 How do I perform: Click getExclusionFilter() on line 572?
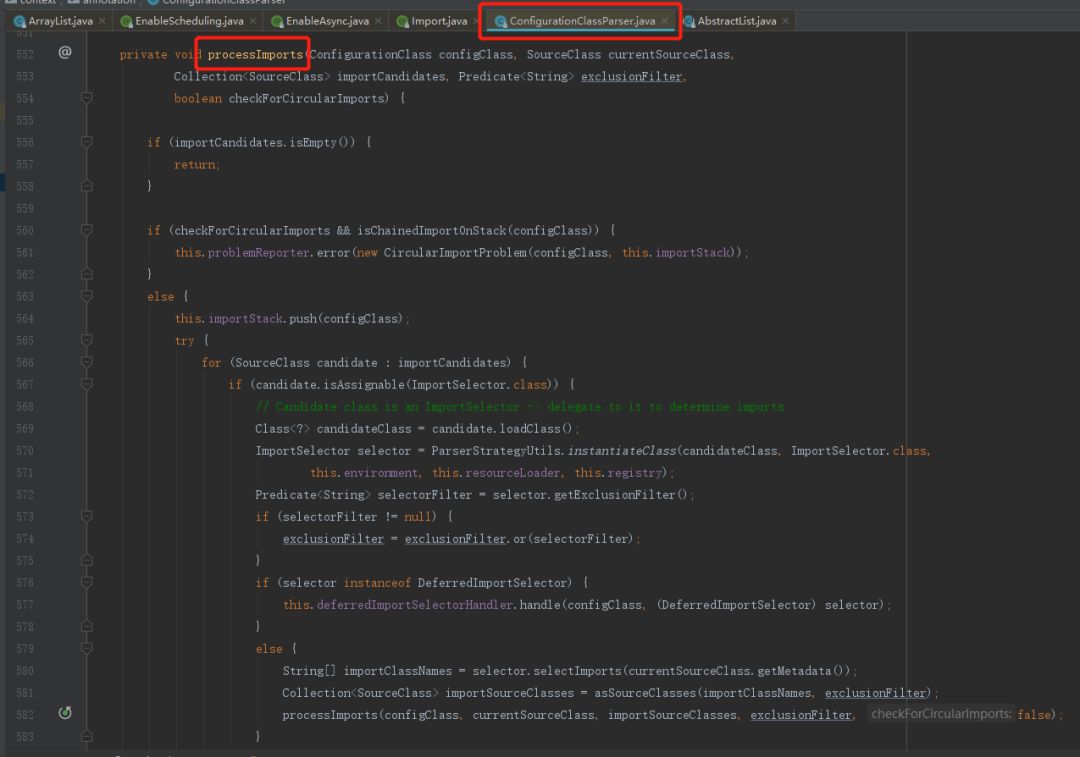[621, 495]
